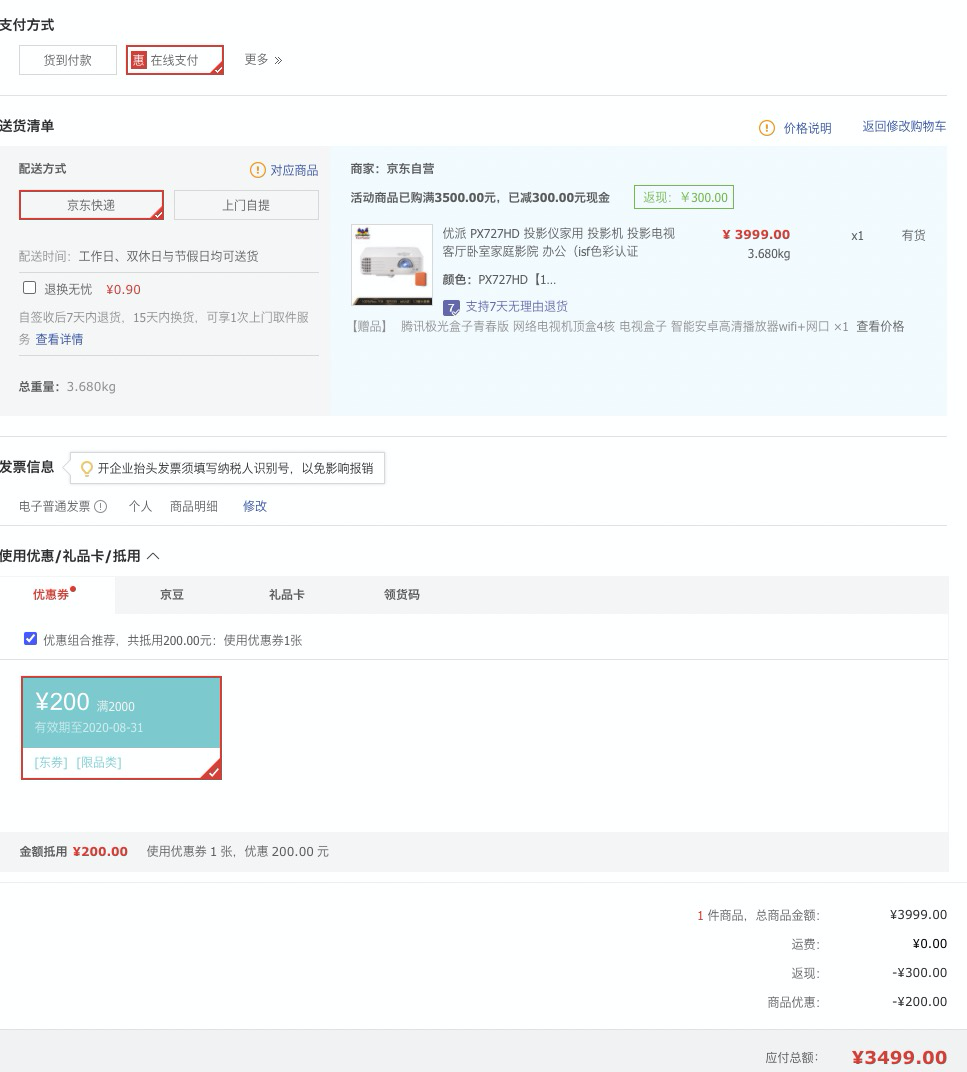Click the 商品优惠: -¥200.00 summary value
Image resolution: width=967 pixels, height=1072 pixels.
920,1002
